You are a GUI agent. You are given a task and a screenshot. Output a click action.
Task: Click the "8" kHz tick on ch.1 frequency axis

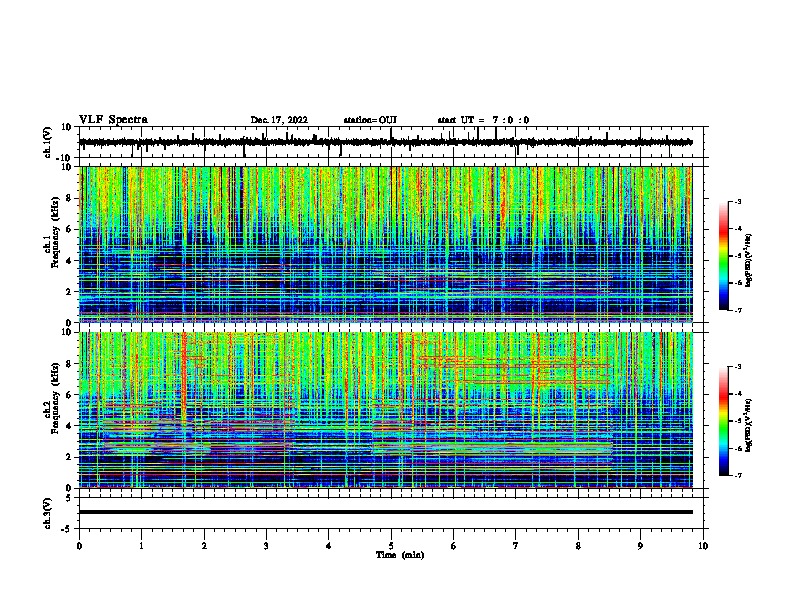coord(69,198)
